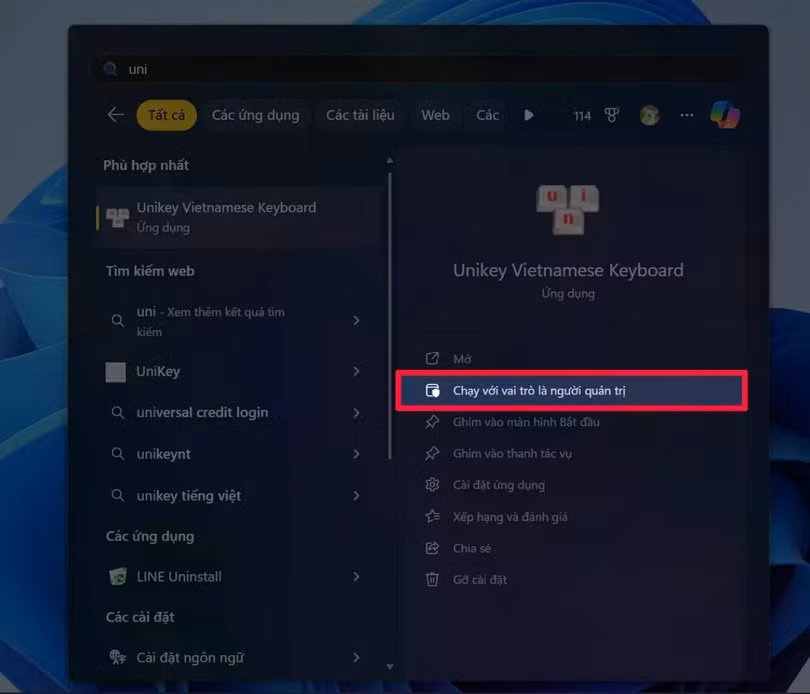Open app settings via the gear icon

[432, 484]
